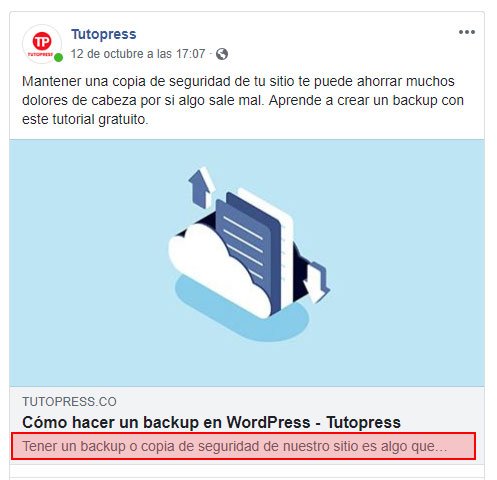The height and width of the screenshot is (480, 497).
Task: Click the TUTOPRESS.CO domain label
Action: click(x=69, y=402)
